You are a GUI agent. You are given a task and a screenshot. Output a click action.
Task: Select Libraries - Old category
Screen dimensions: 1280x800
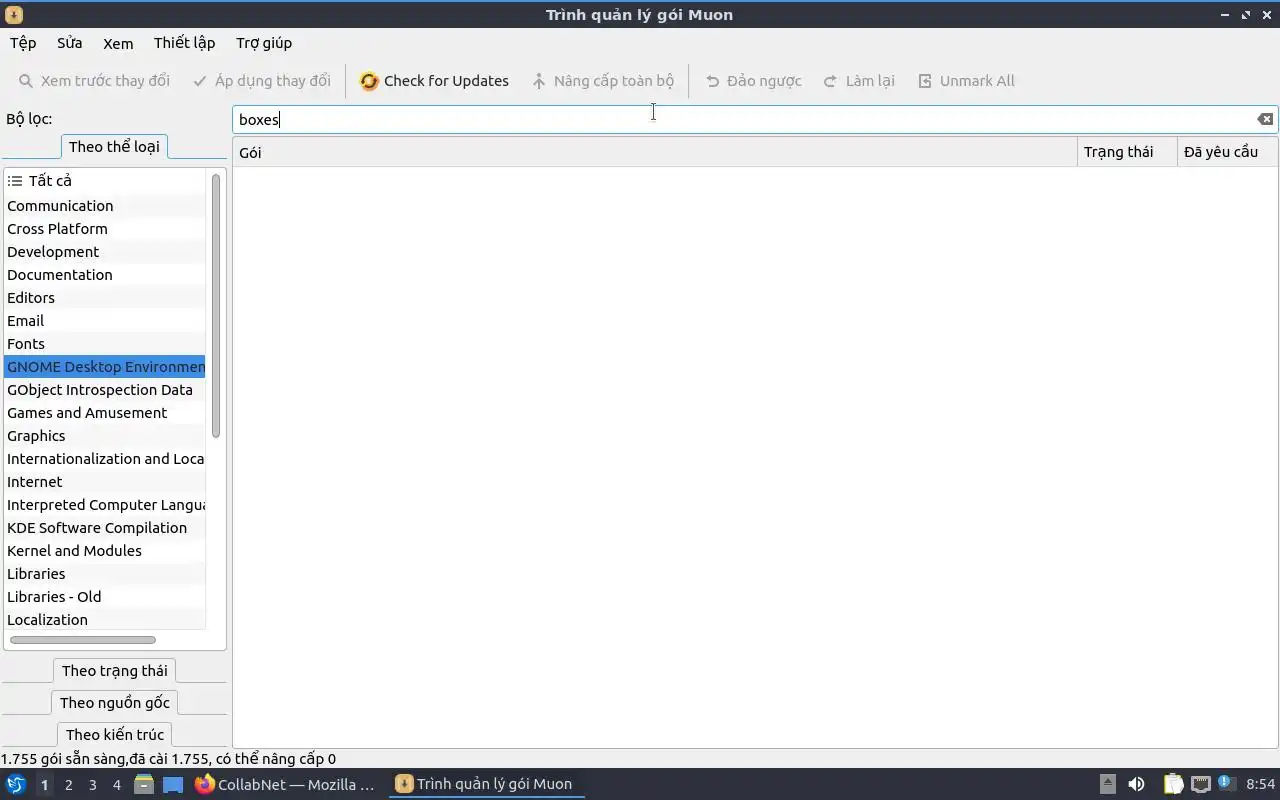coord(105,597)
